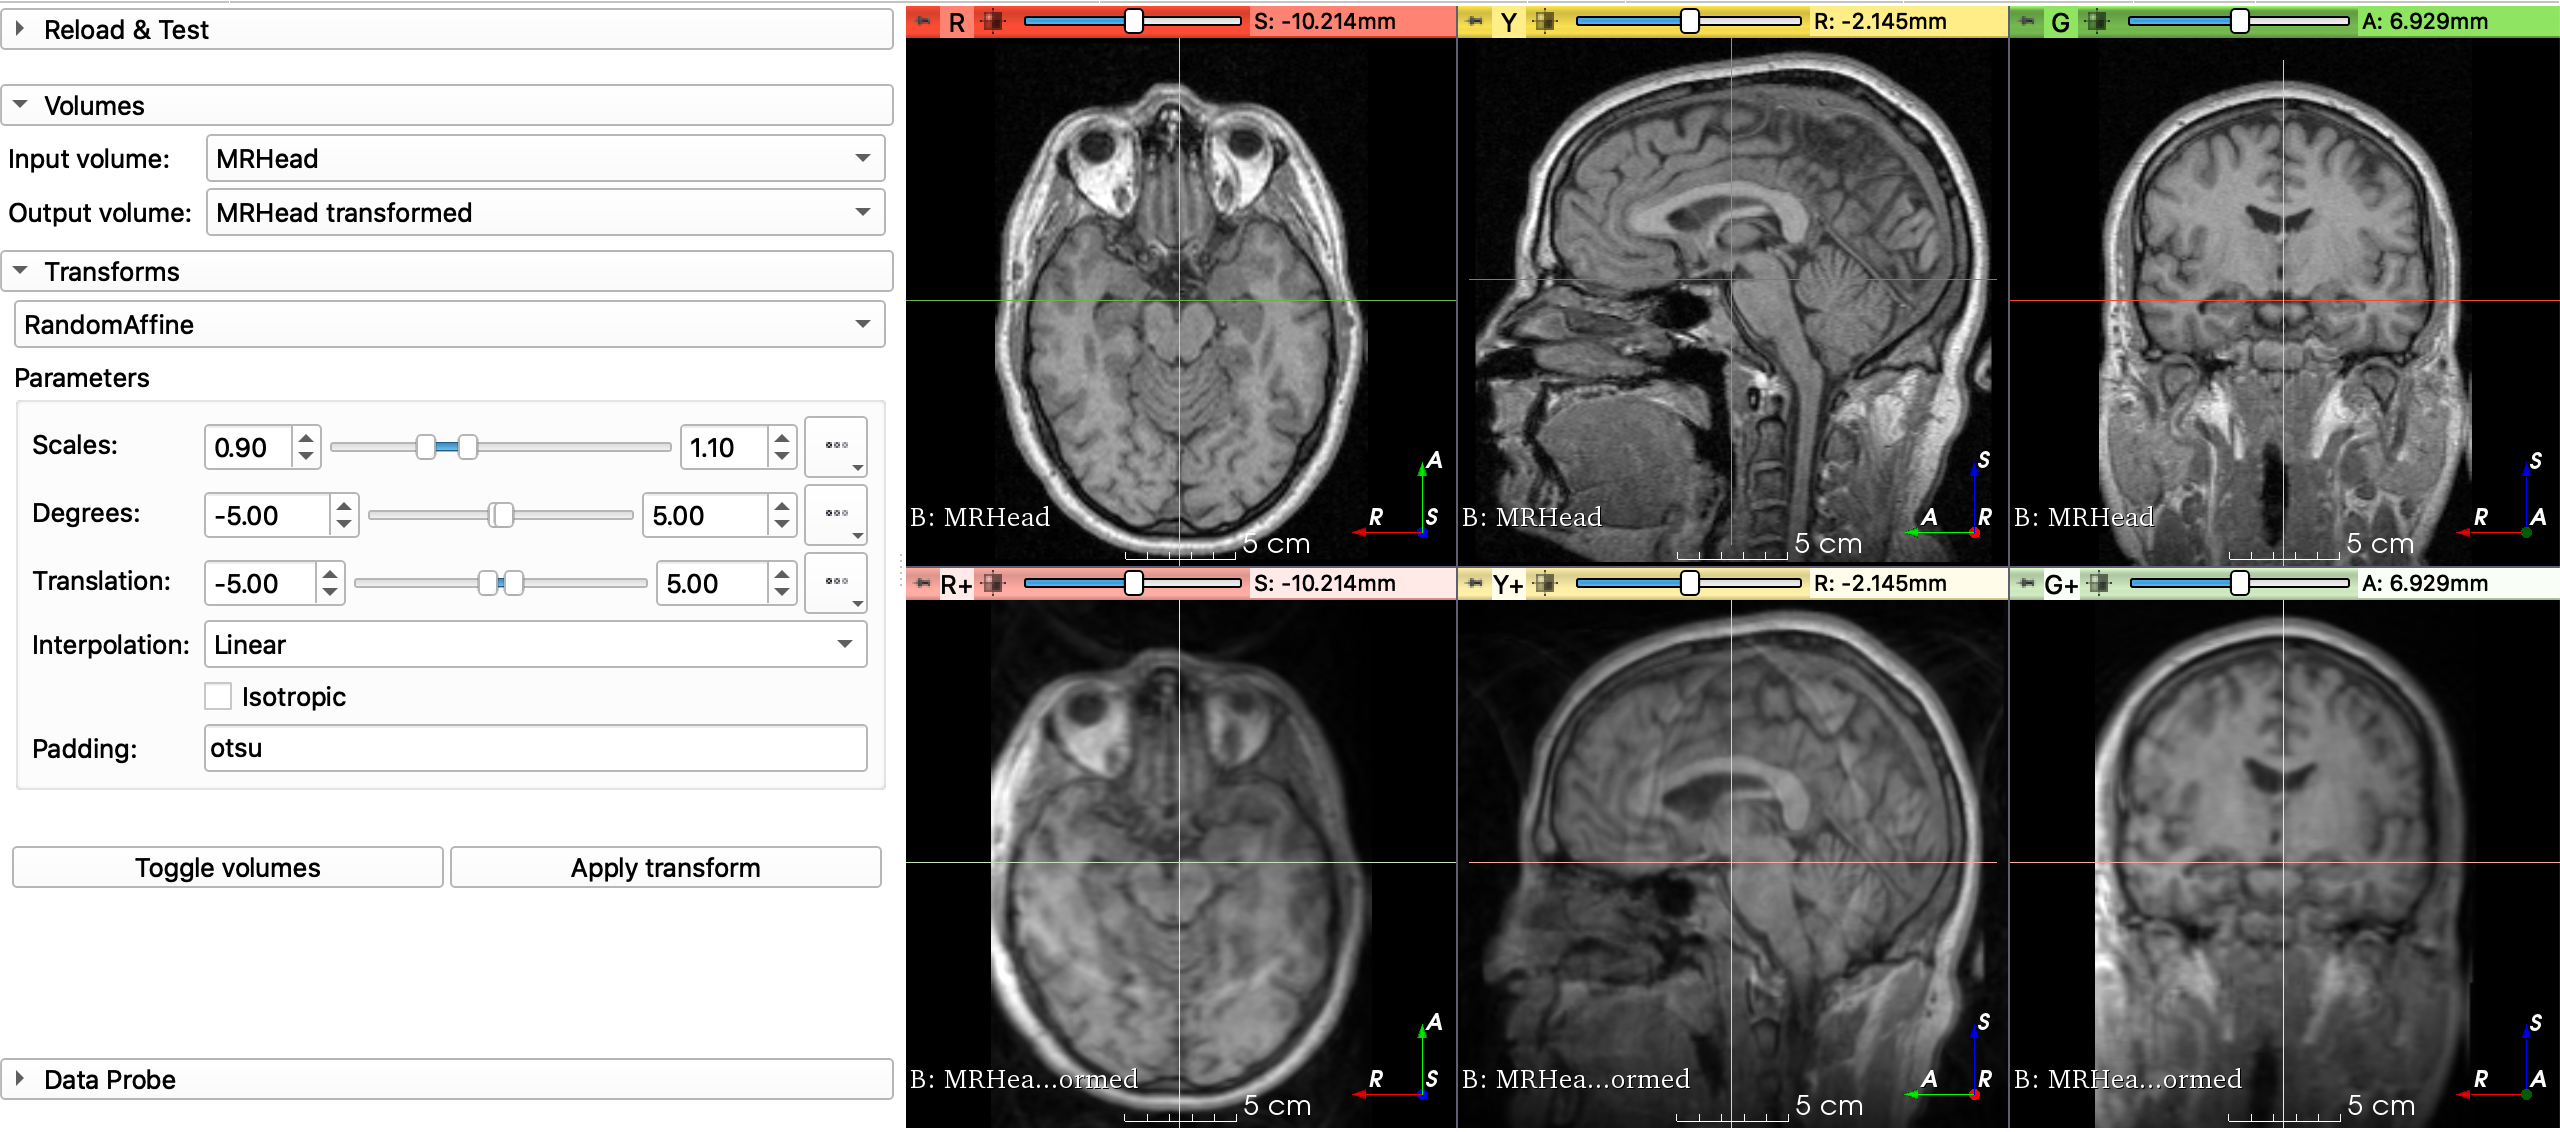2560x1132 pixels.
Task: Click the Toggle volumes button
Action: (x=227, y=867)
